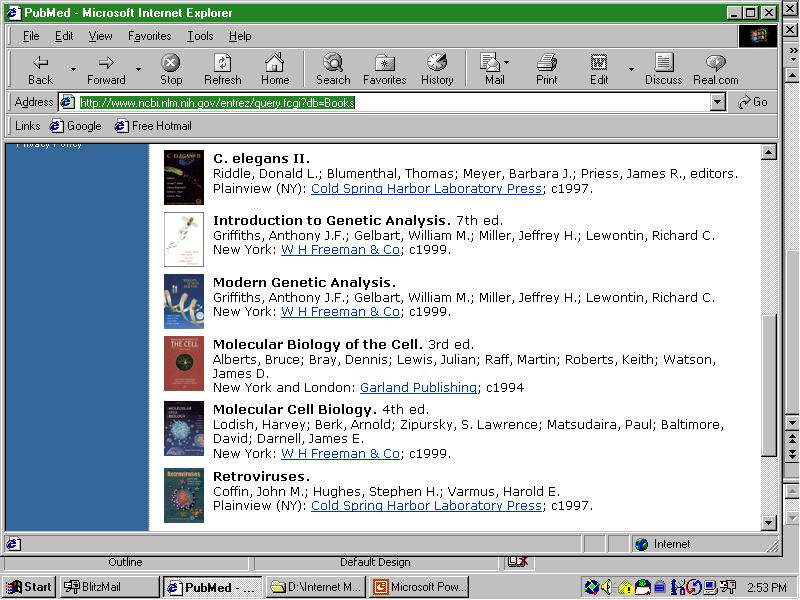Click the Molecular Cell Biology book cover
Image resolution: width=800 pixels, height=600 pixels.
pyautogui.click(x=184, y=428)
